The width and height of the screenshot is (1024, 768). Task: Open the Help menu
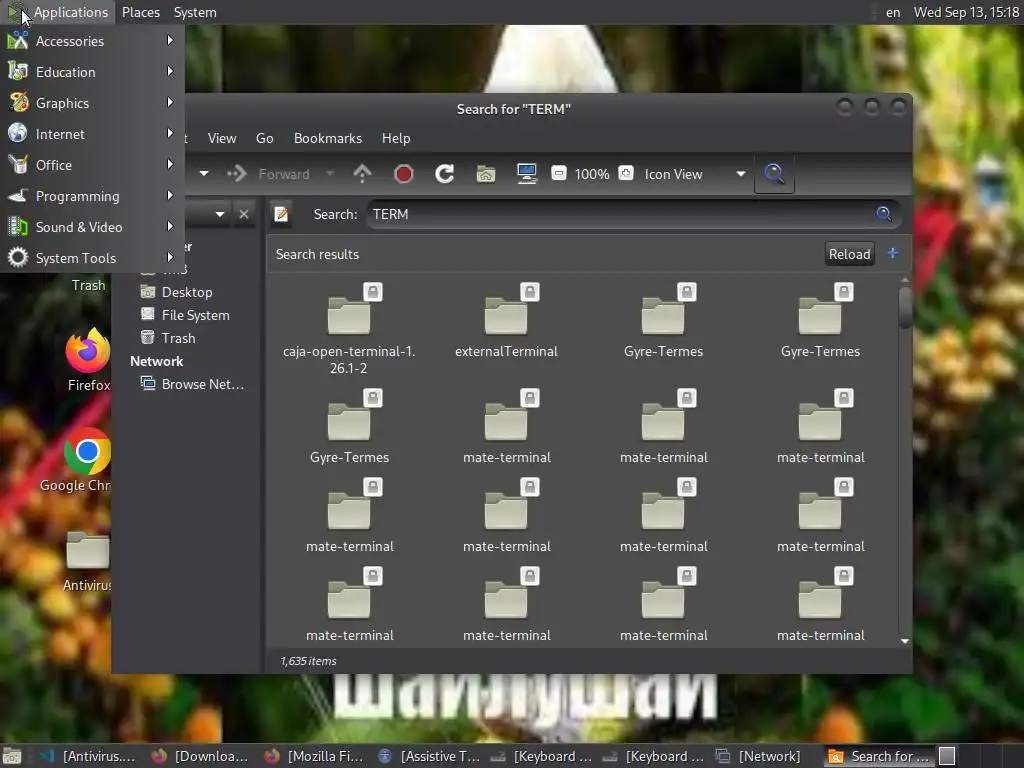396,138
